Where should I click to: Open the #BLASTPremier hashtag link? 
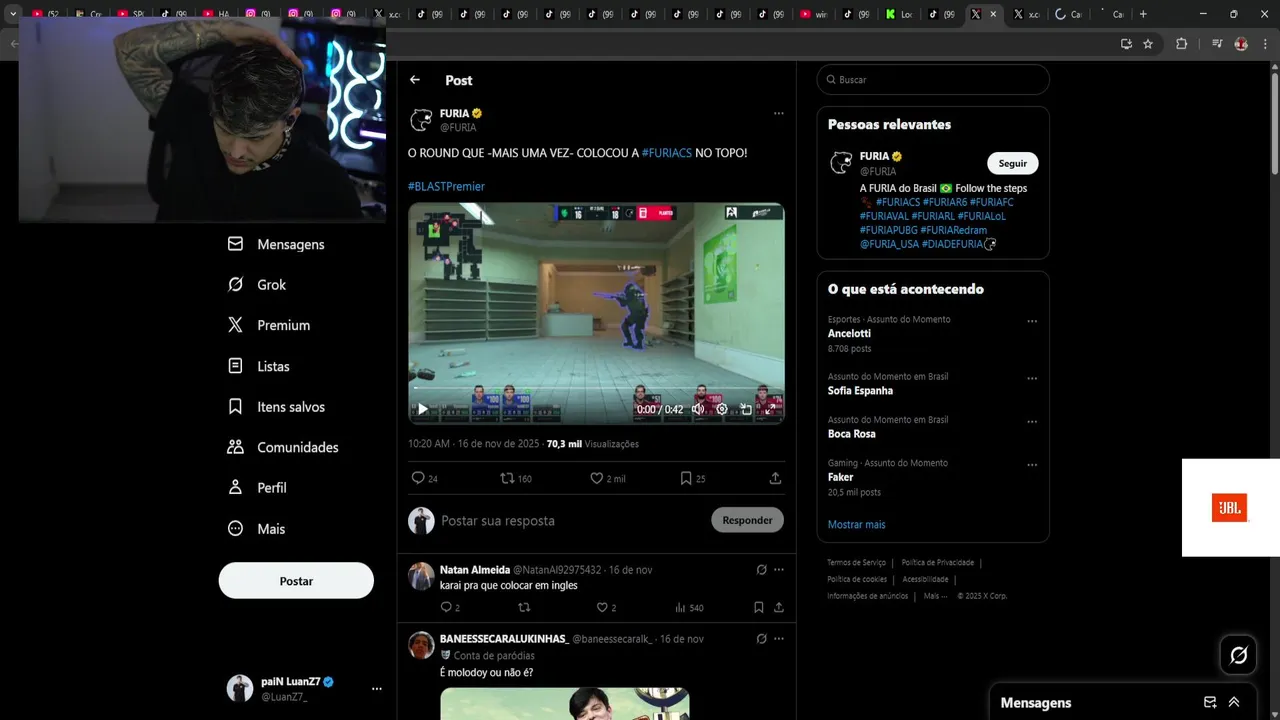tap(446, 186)
